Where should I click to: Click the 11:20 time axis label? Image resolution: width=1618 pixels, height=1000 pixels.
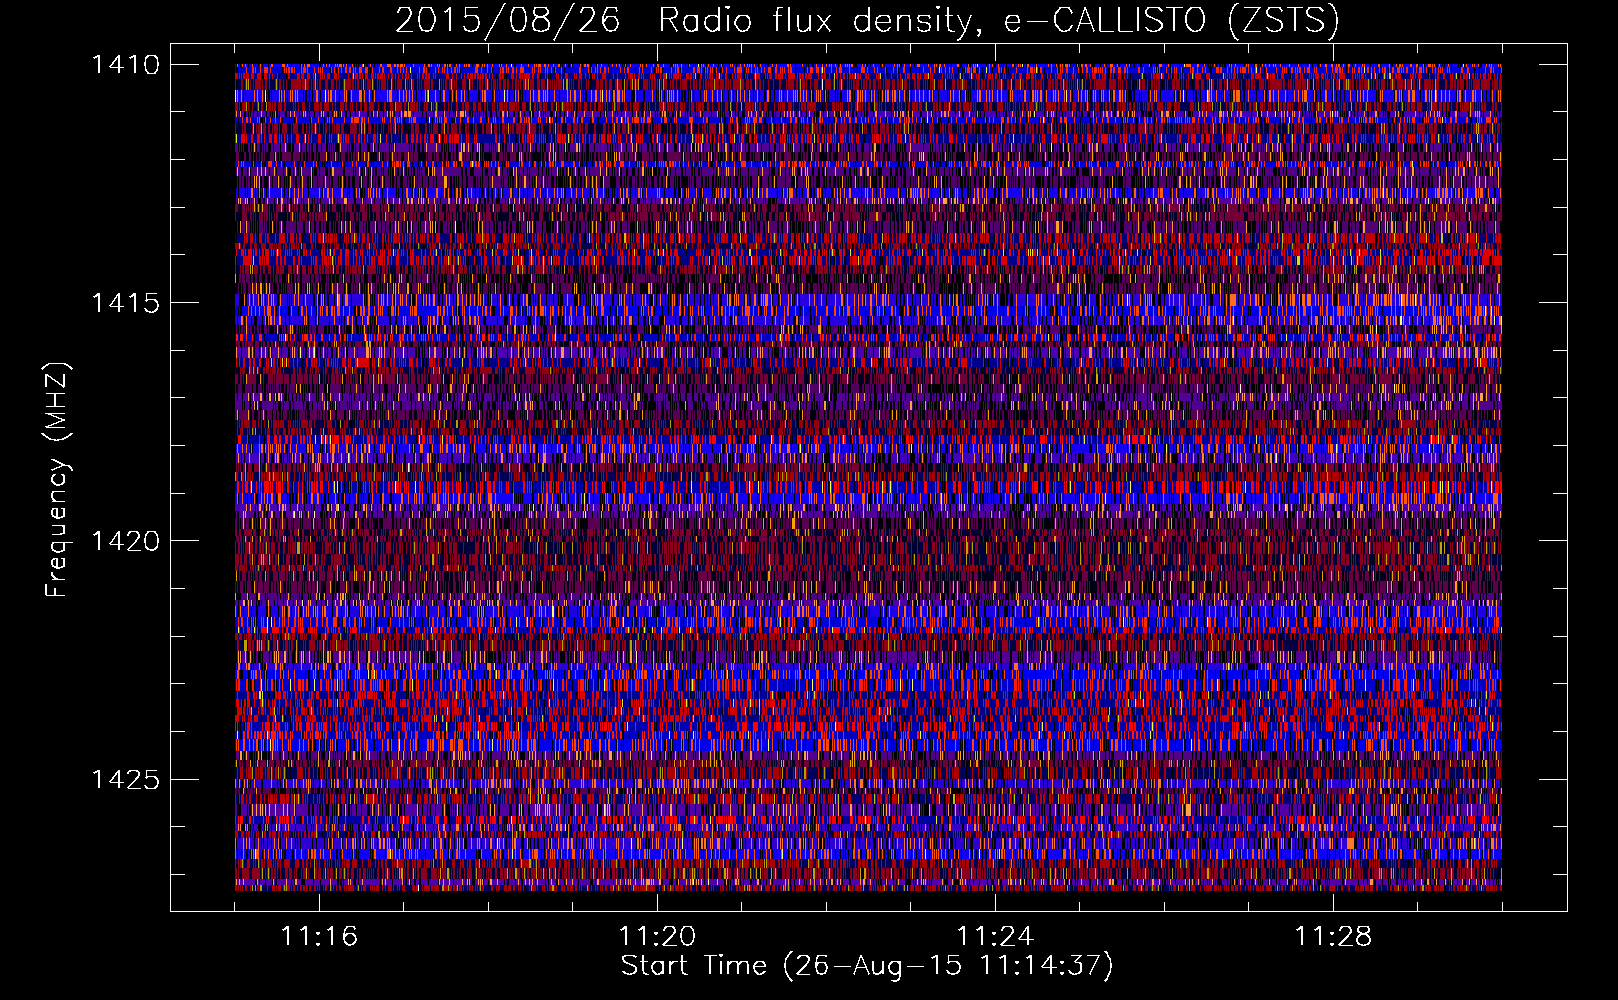(x=657, y=937)
